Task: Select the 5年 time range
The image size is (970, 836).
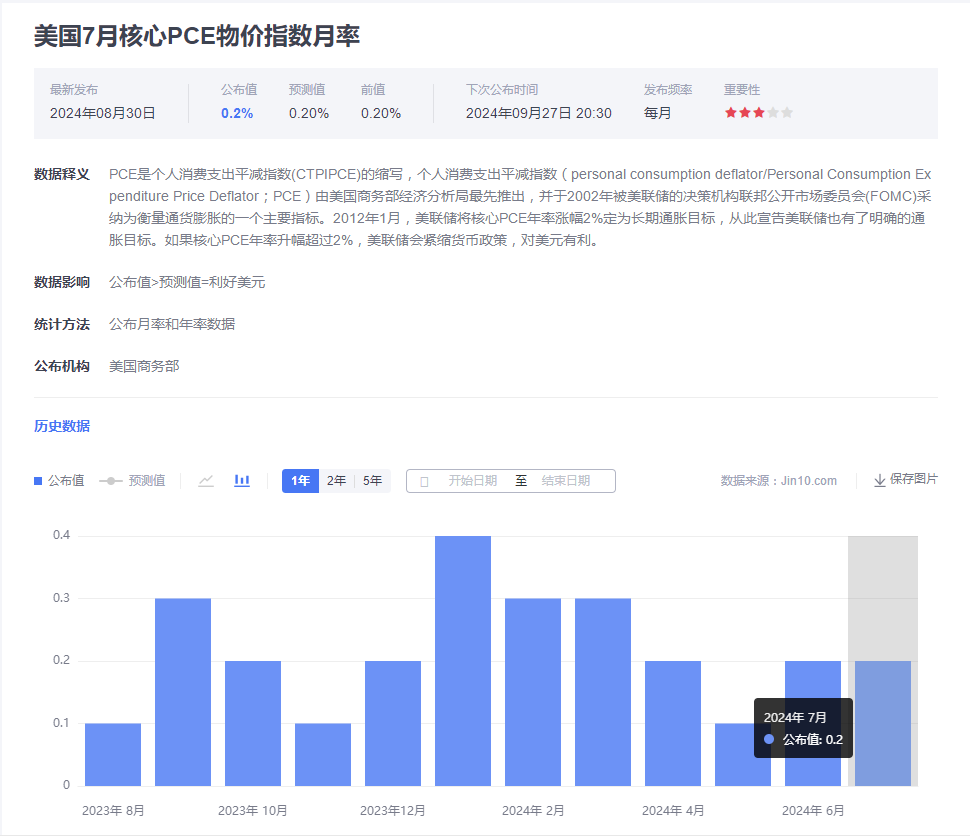Action: [x=372, y=481]
